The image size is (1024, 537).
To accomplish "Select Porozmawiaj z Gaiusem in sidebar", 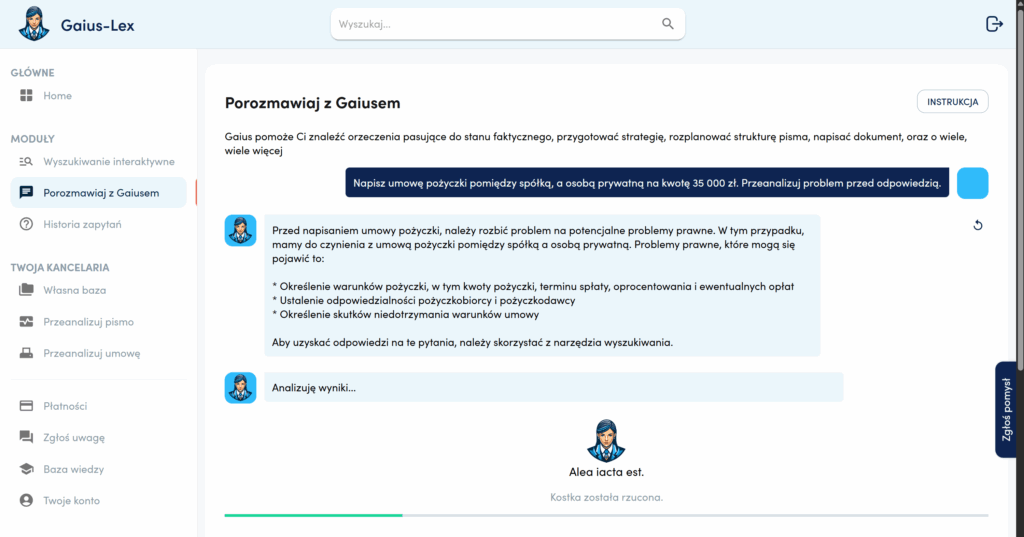I will click(x=99, y=193).
